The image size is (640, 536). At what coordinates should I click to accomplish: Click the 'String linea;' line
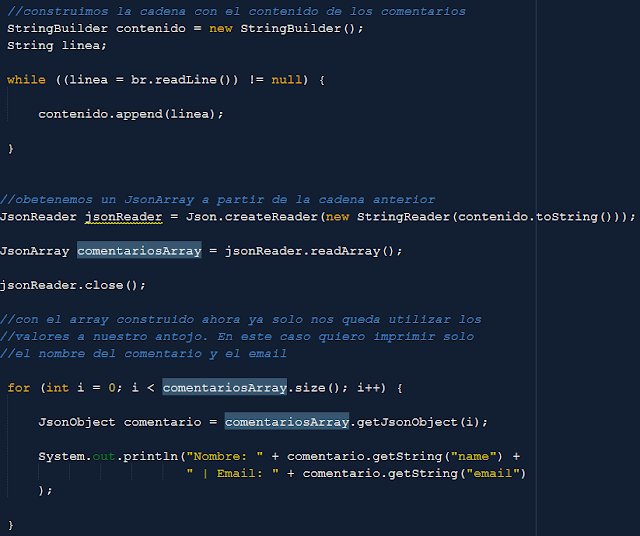click(x=57, y=46)
